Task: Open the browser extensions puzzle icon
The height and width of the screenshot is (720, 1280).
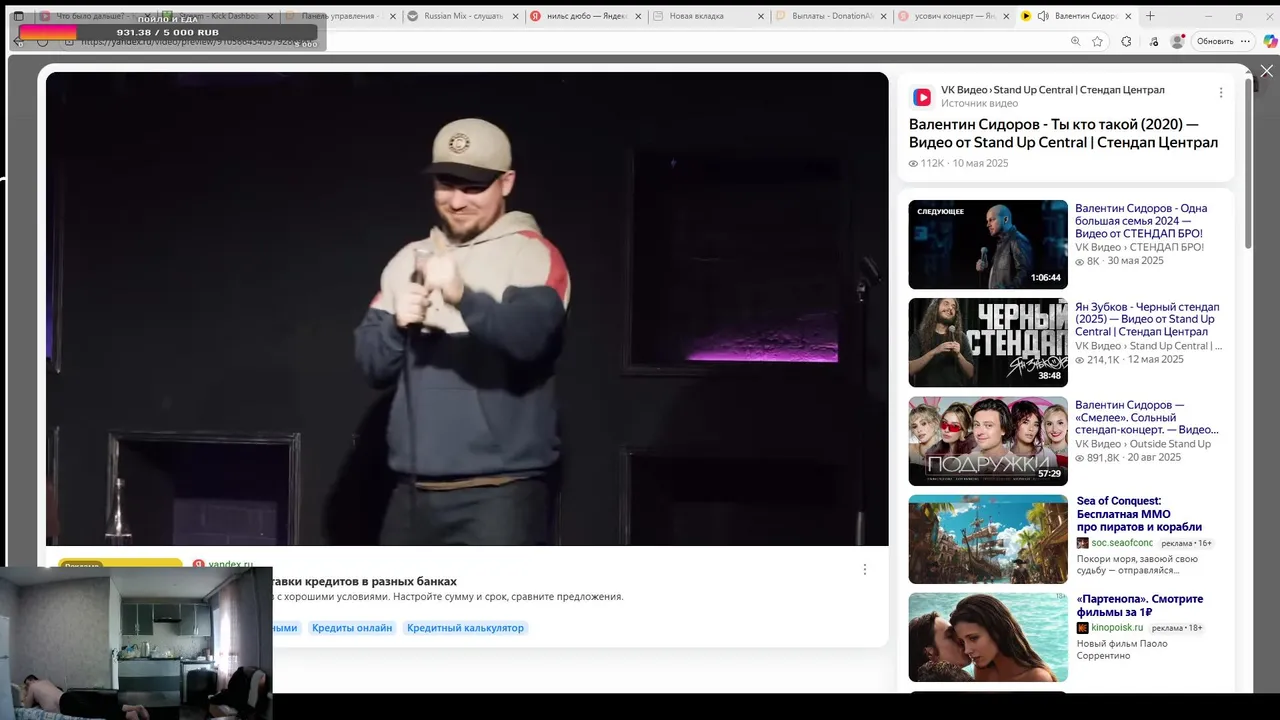Action: 1126,41
